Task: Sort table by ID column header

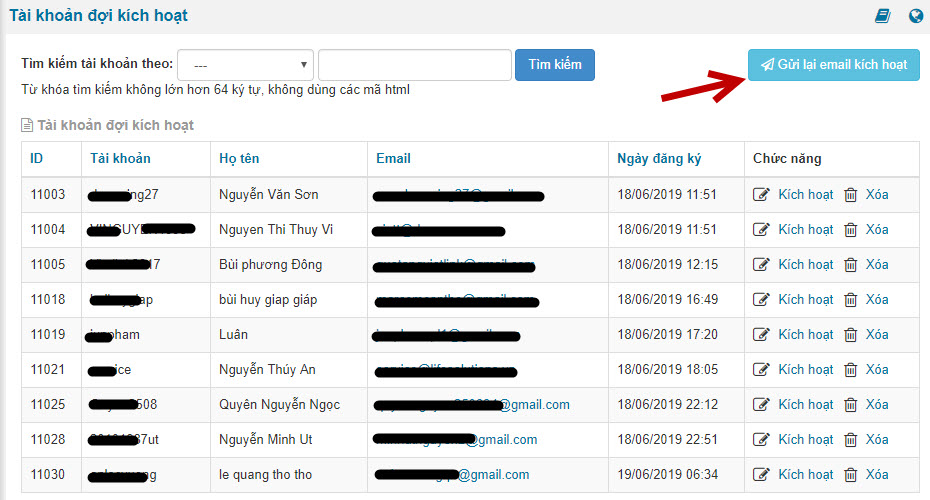Action: point(37,158)
